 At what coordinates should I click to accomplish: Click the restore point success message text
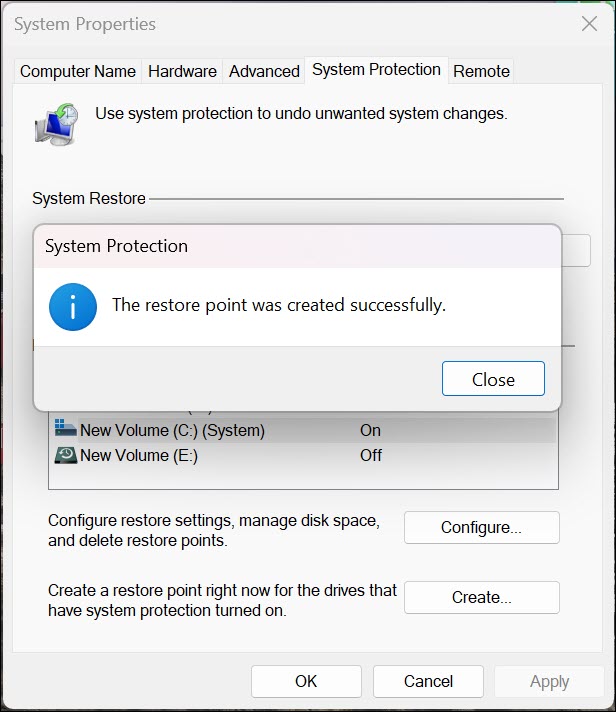click(278, 305)
